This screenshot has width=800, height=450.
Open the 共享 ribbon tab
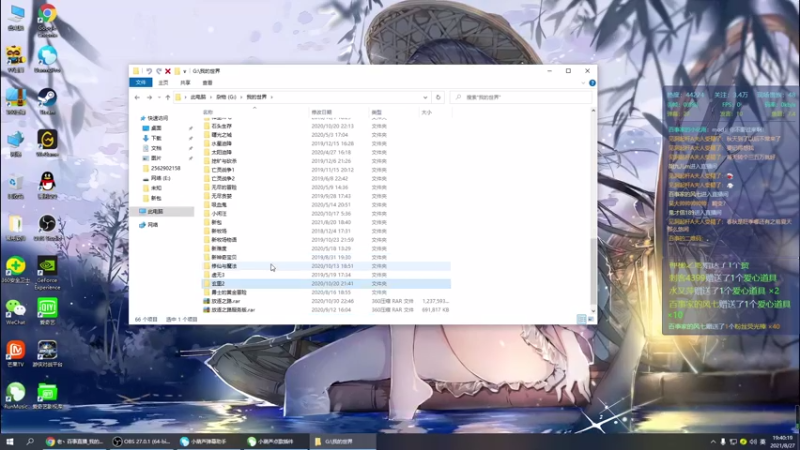tap(185, 83)
